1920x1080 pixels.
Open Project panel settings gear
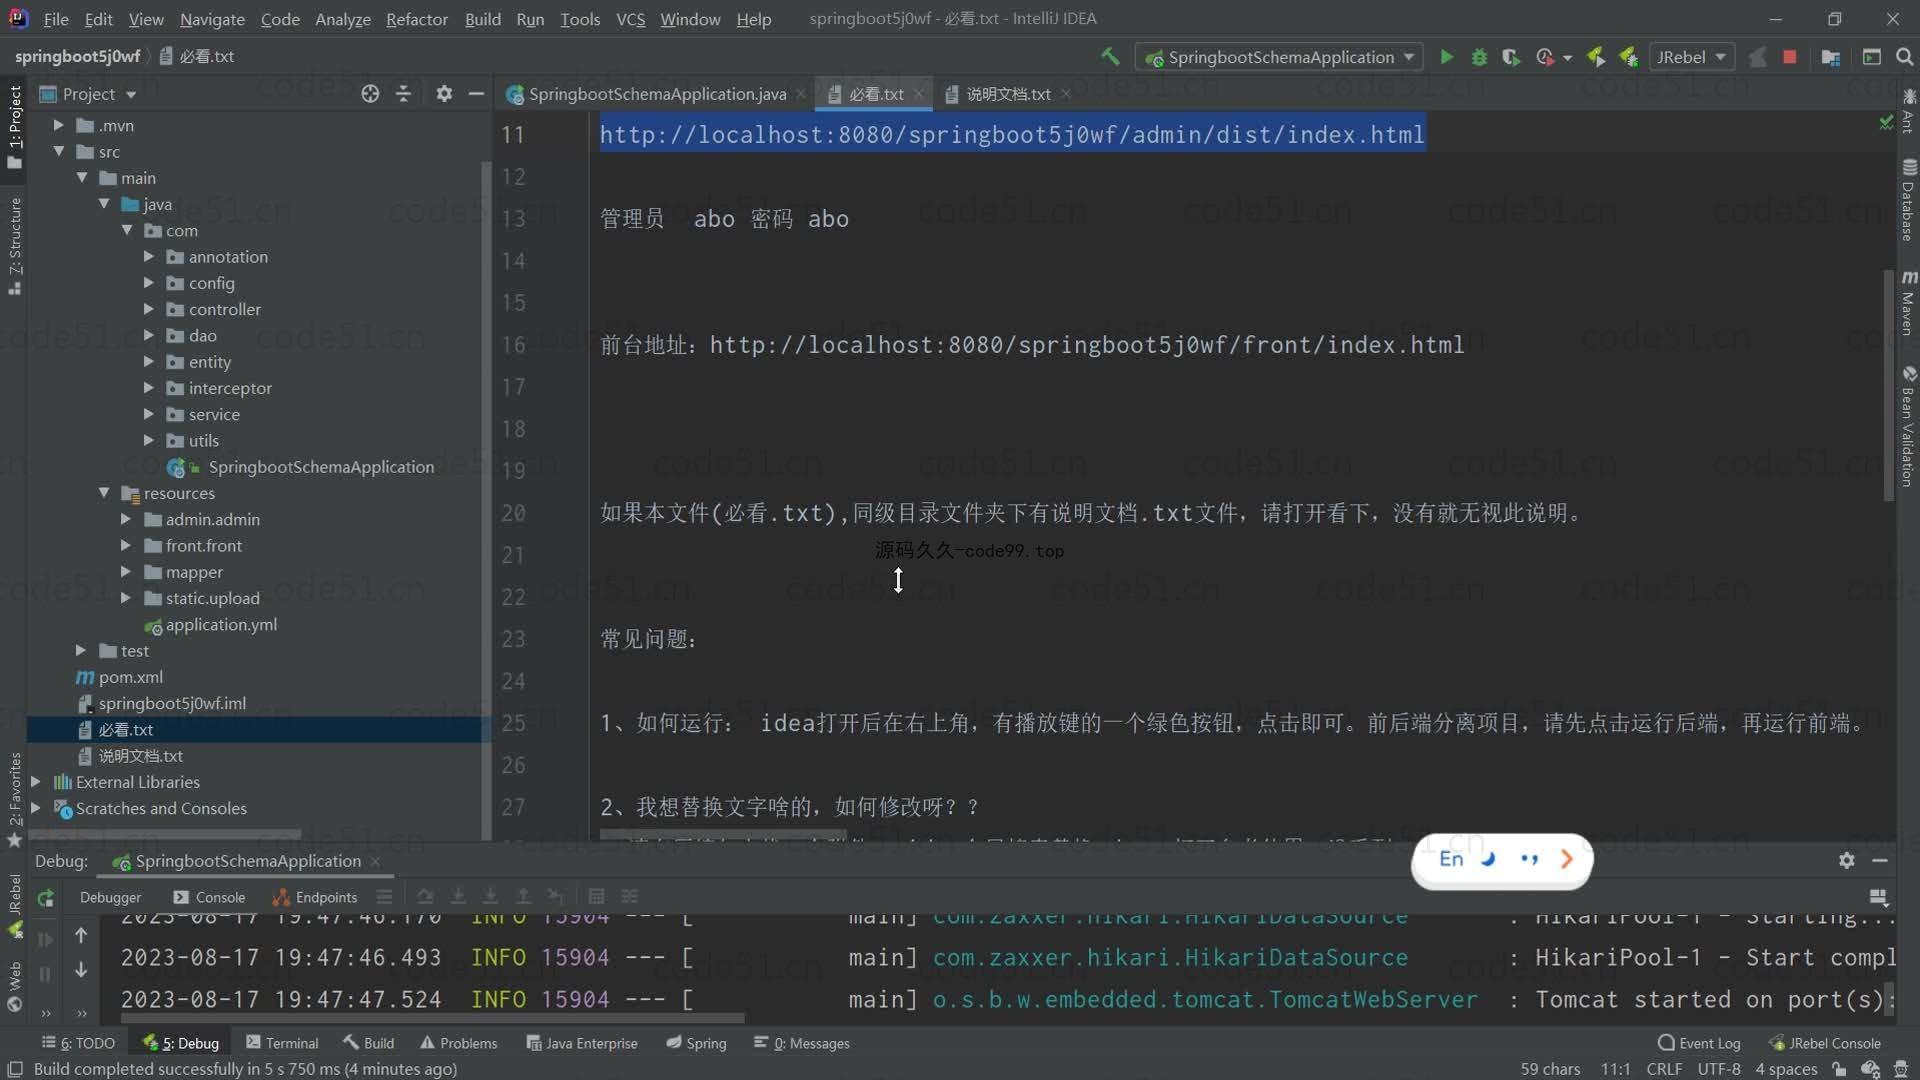tap(444, 93)
